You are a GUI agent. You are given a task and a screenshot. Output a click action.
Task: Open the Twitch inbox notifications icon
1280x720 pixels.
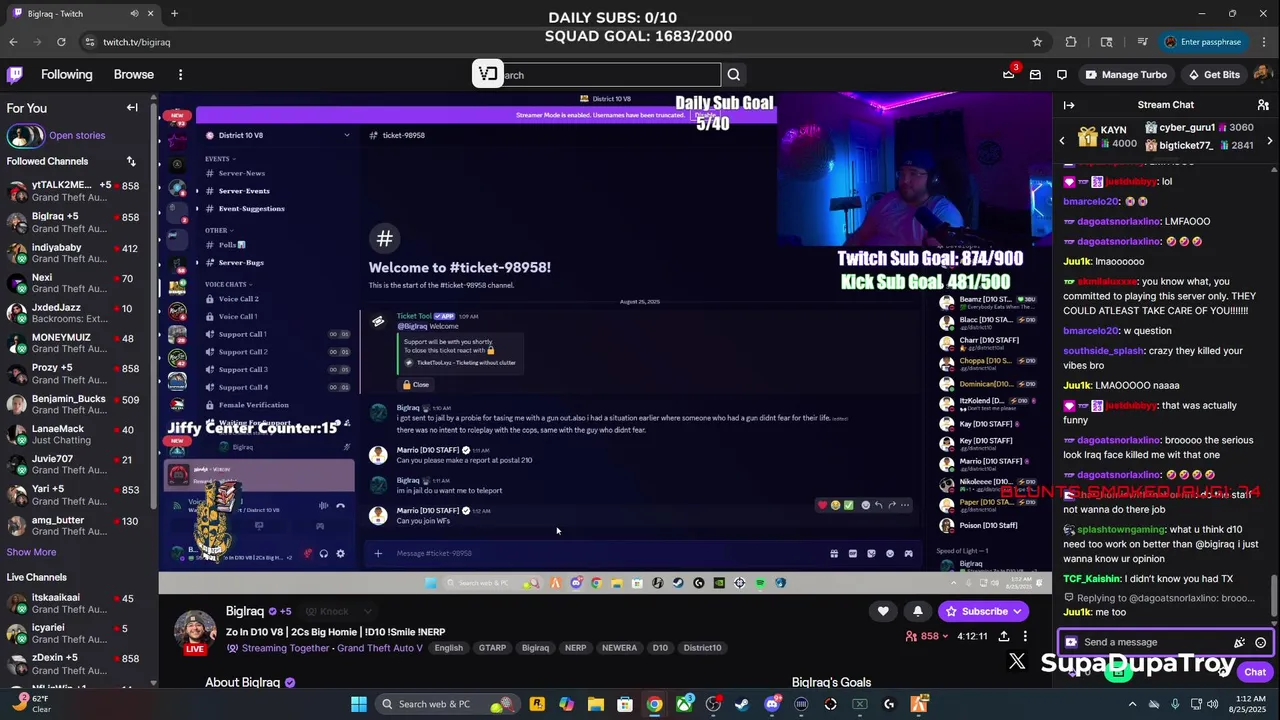[x=1035, y=75]
